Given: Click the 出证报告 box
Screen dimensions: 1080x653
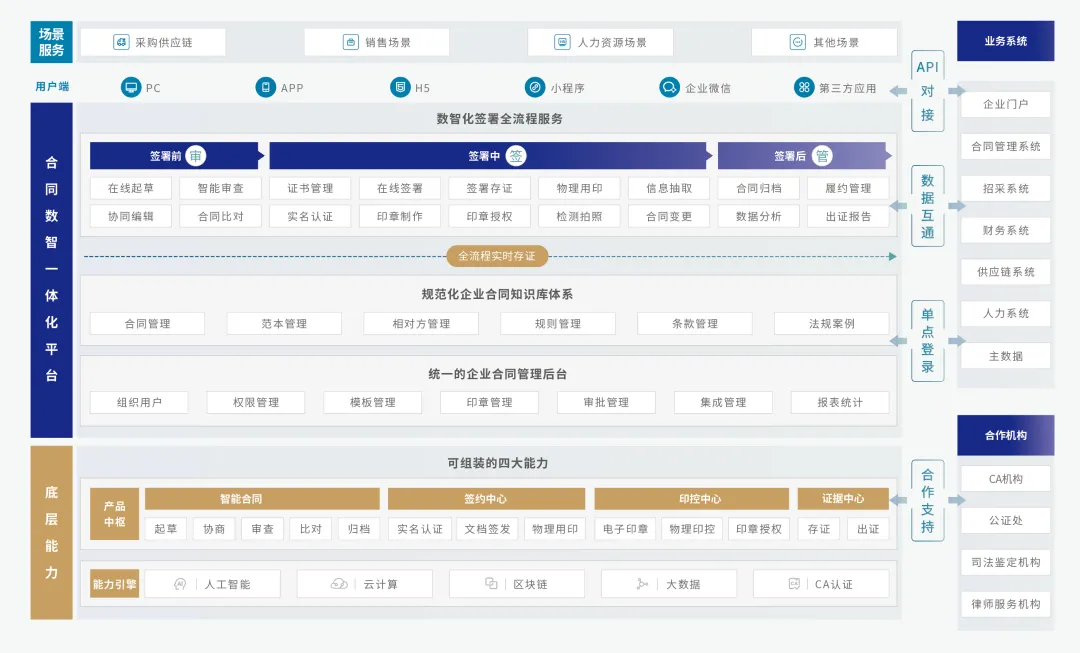Looking at the screenshot, I should coord(848,216).
